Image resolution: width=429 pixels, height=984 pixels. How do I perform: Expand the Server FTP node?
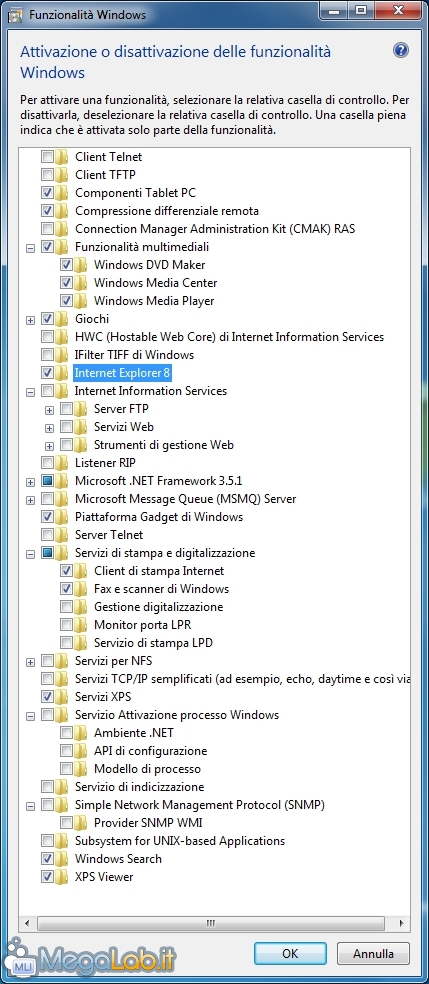click(50, 410)
